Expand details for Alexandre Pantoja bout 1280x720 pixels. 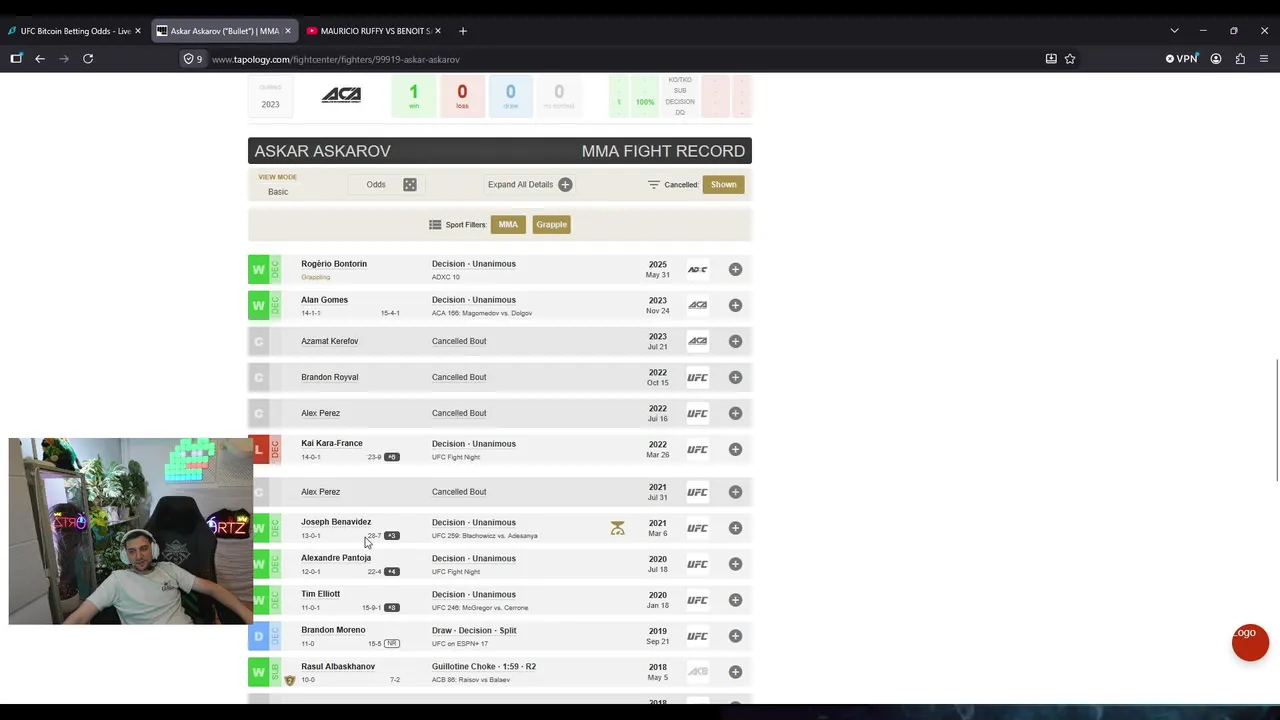[x=735, y=564]
